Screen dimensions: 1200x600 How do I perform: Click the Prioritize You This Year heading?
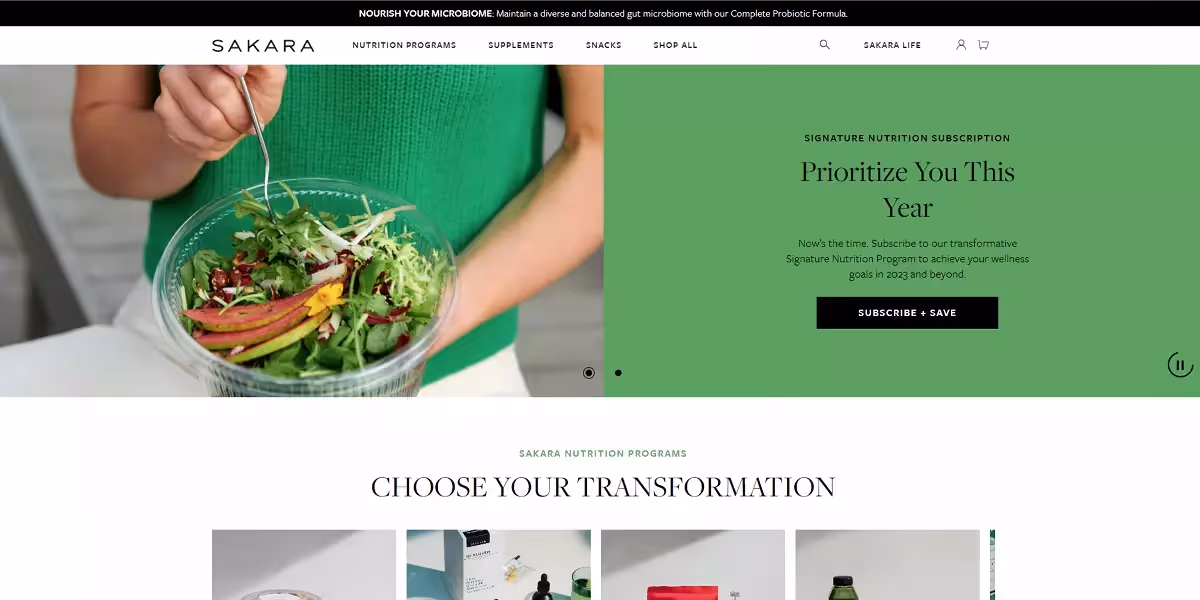[907, 190]
